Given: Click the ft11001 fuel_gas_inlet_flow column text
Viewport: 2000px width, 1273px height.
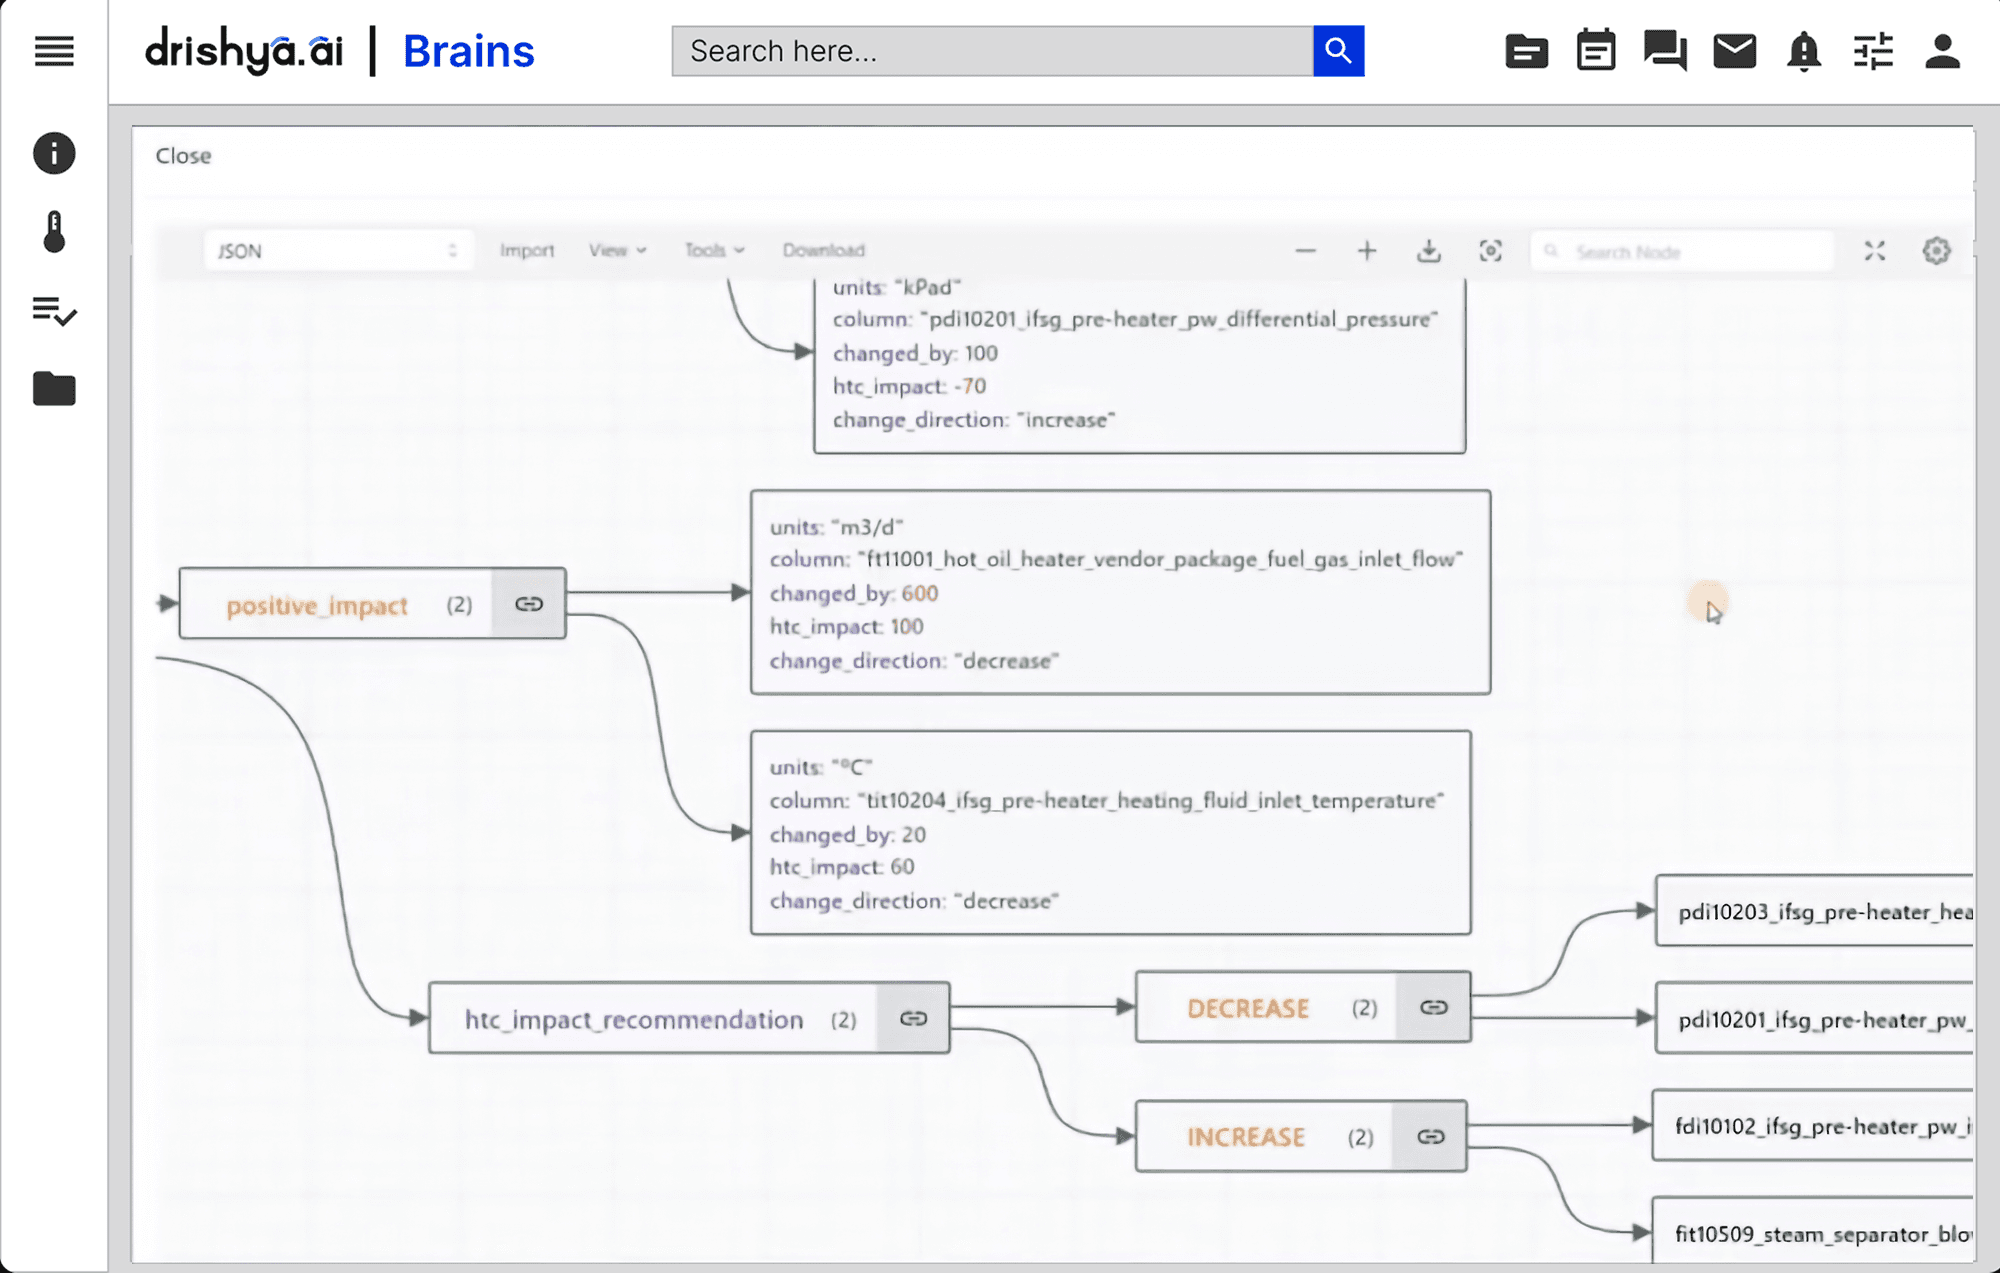Looking at the screenshot, I should (1116, 559).
